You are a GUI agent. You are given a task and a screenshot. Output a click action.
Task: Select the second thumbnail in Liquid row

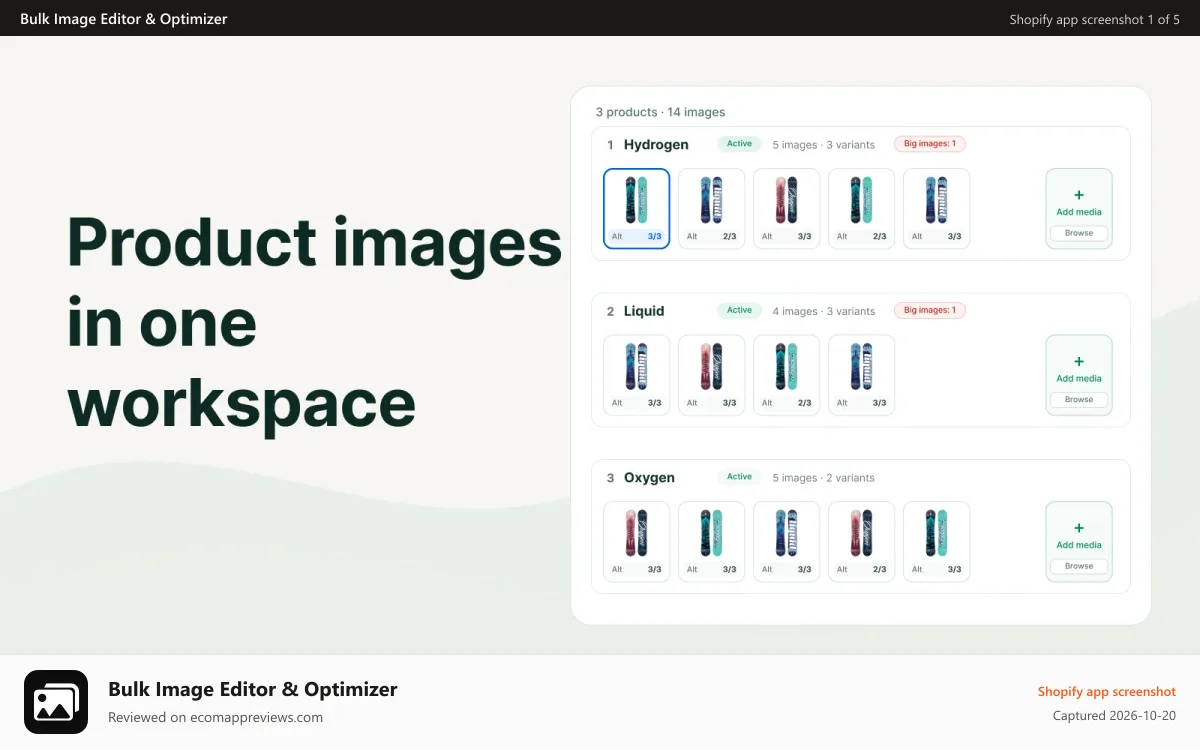pos(712,375)
